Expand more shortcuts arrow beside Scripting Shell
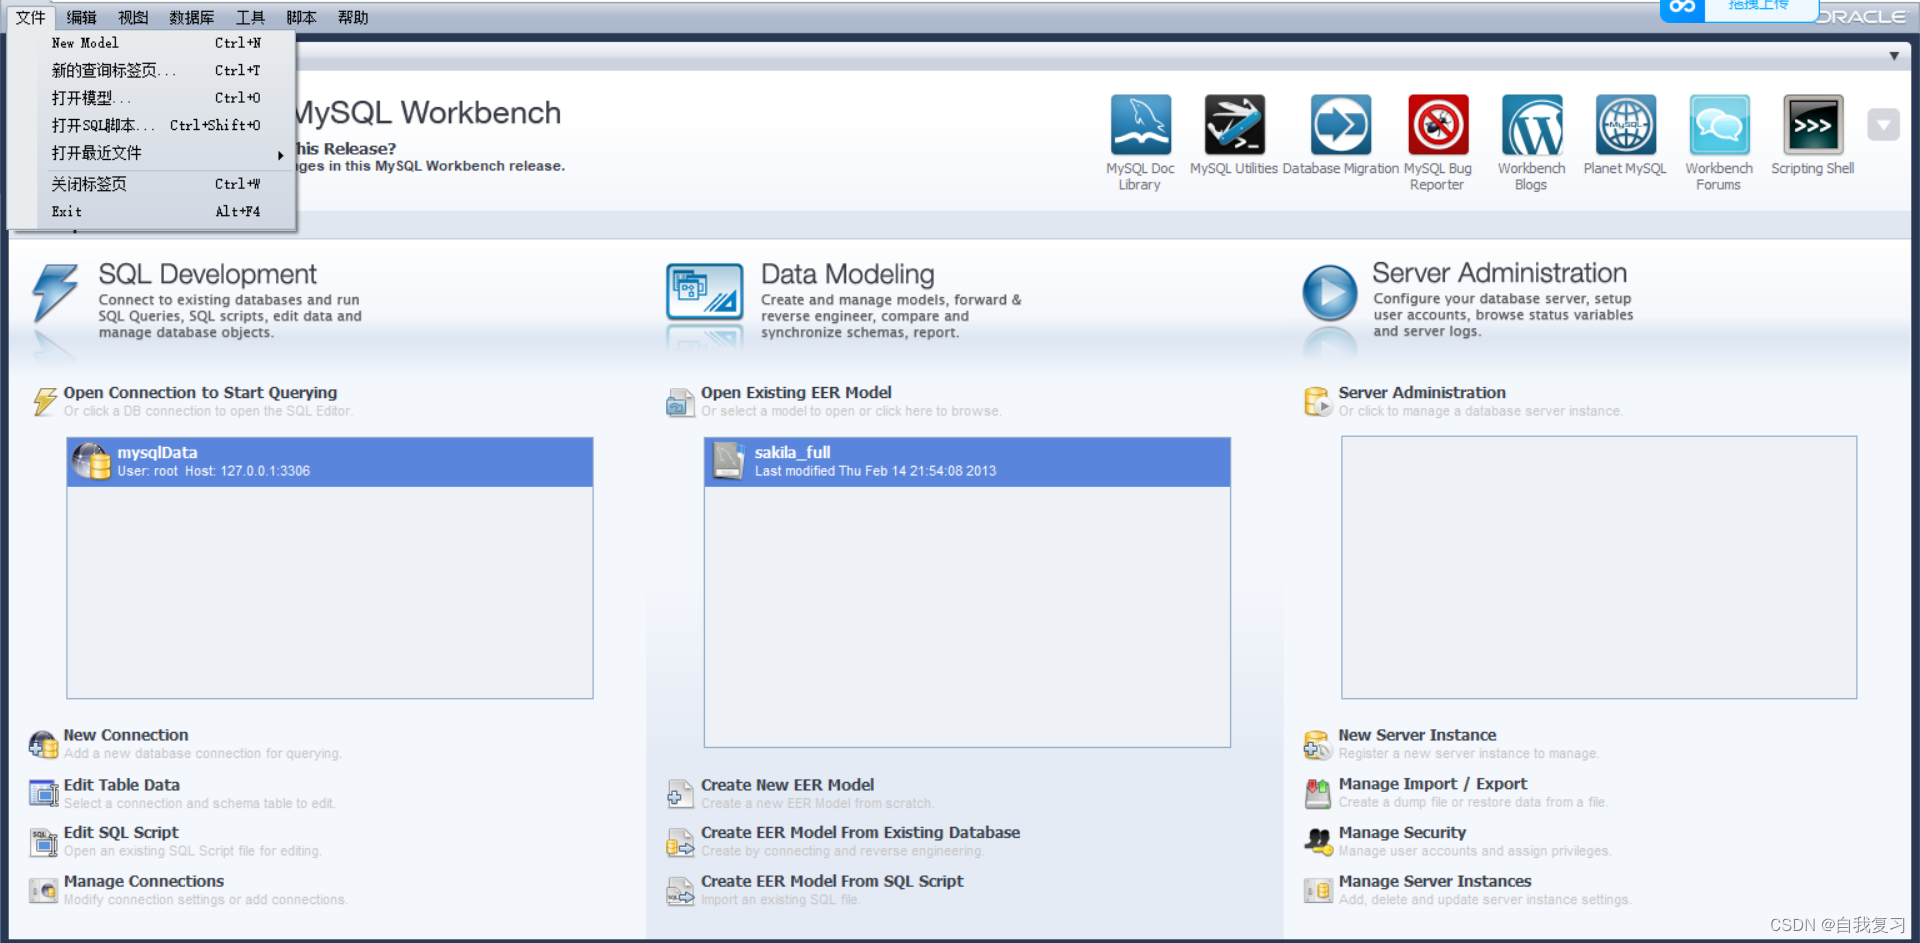This screenshot has height=943, width=1920. coord(1883,125)
